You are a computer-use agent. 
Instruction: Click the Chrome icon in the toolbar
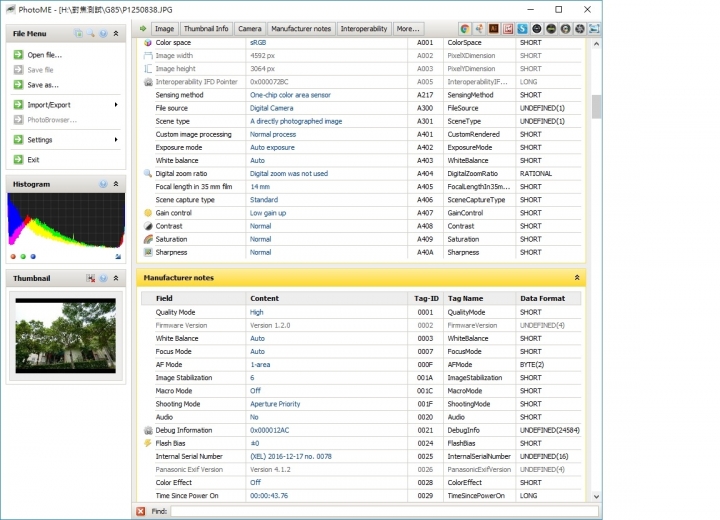[x=465, y=29]
